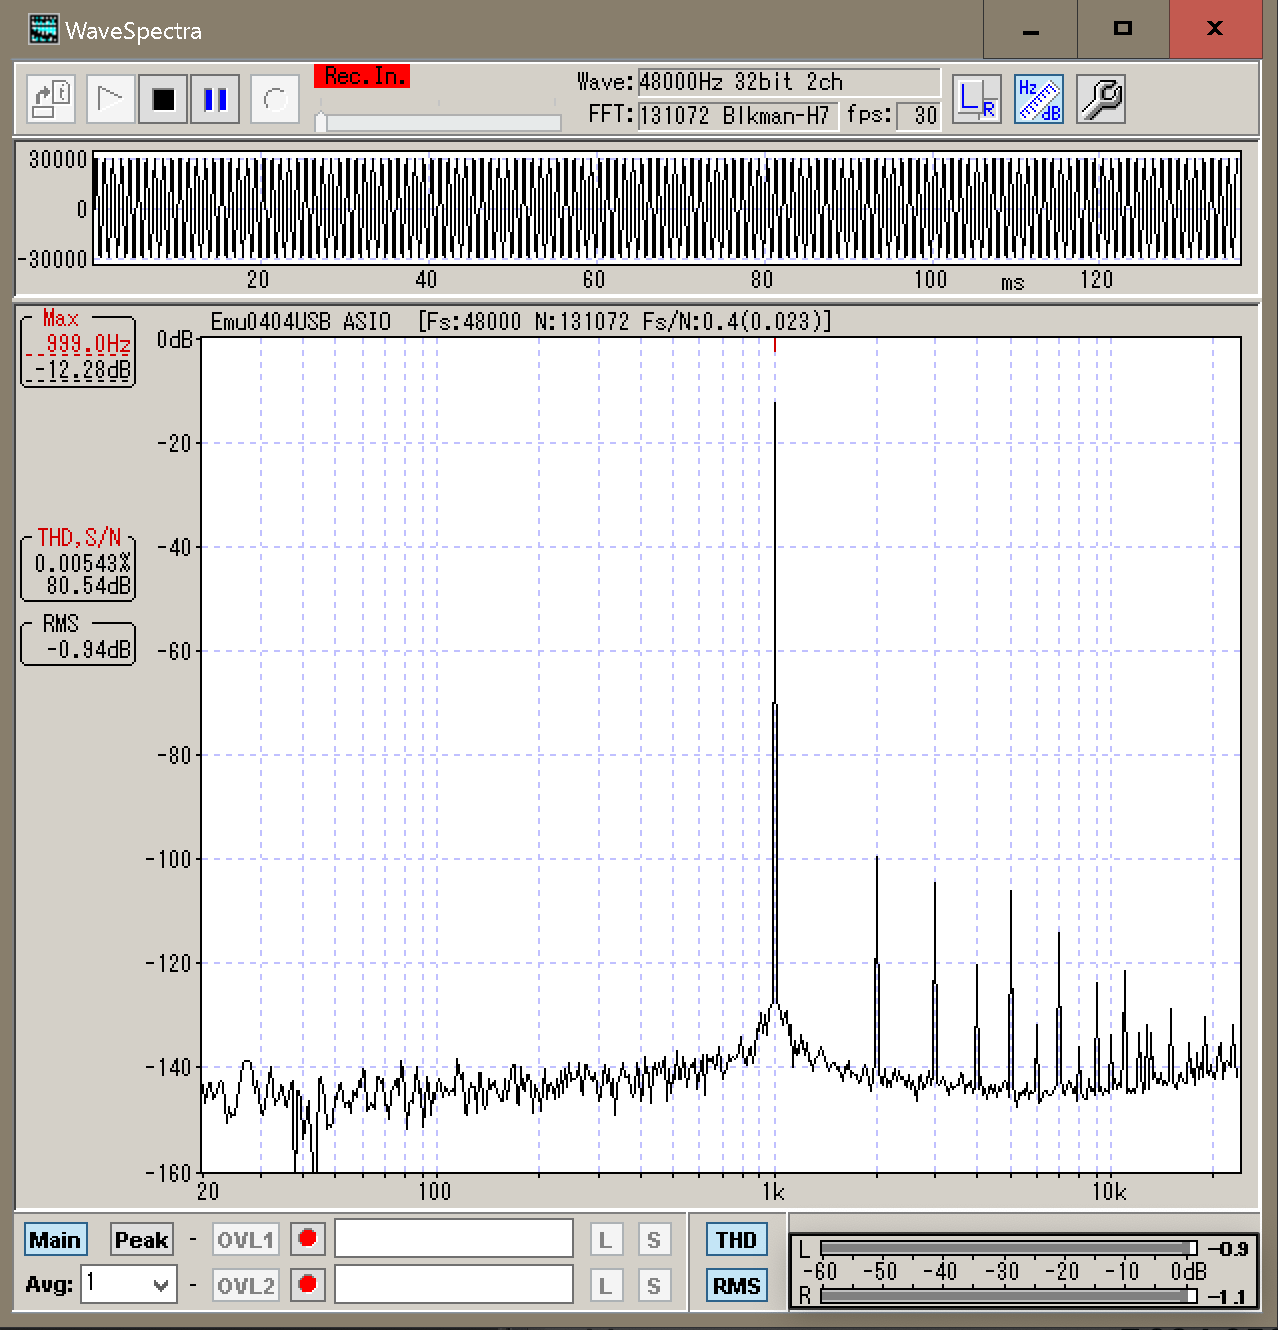
Task: Click the playback position slider
Action: point(438,122)
